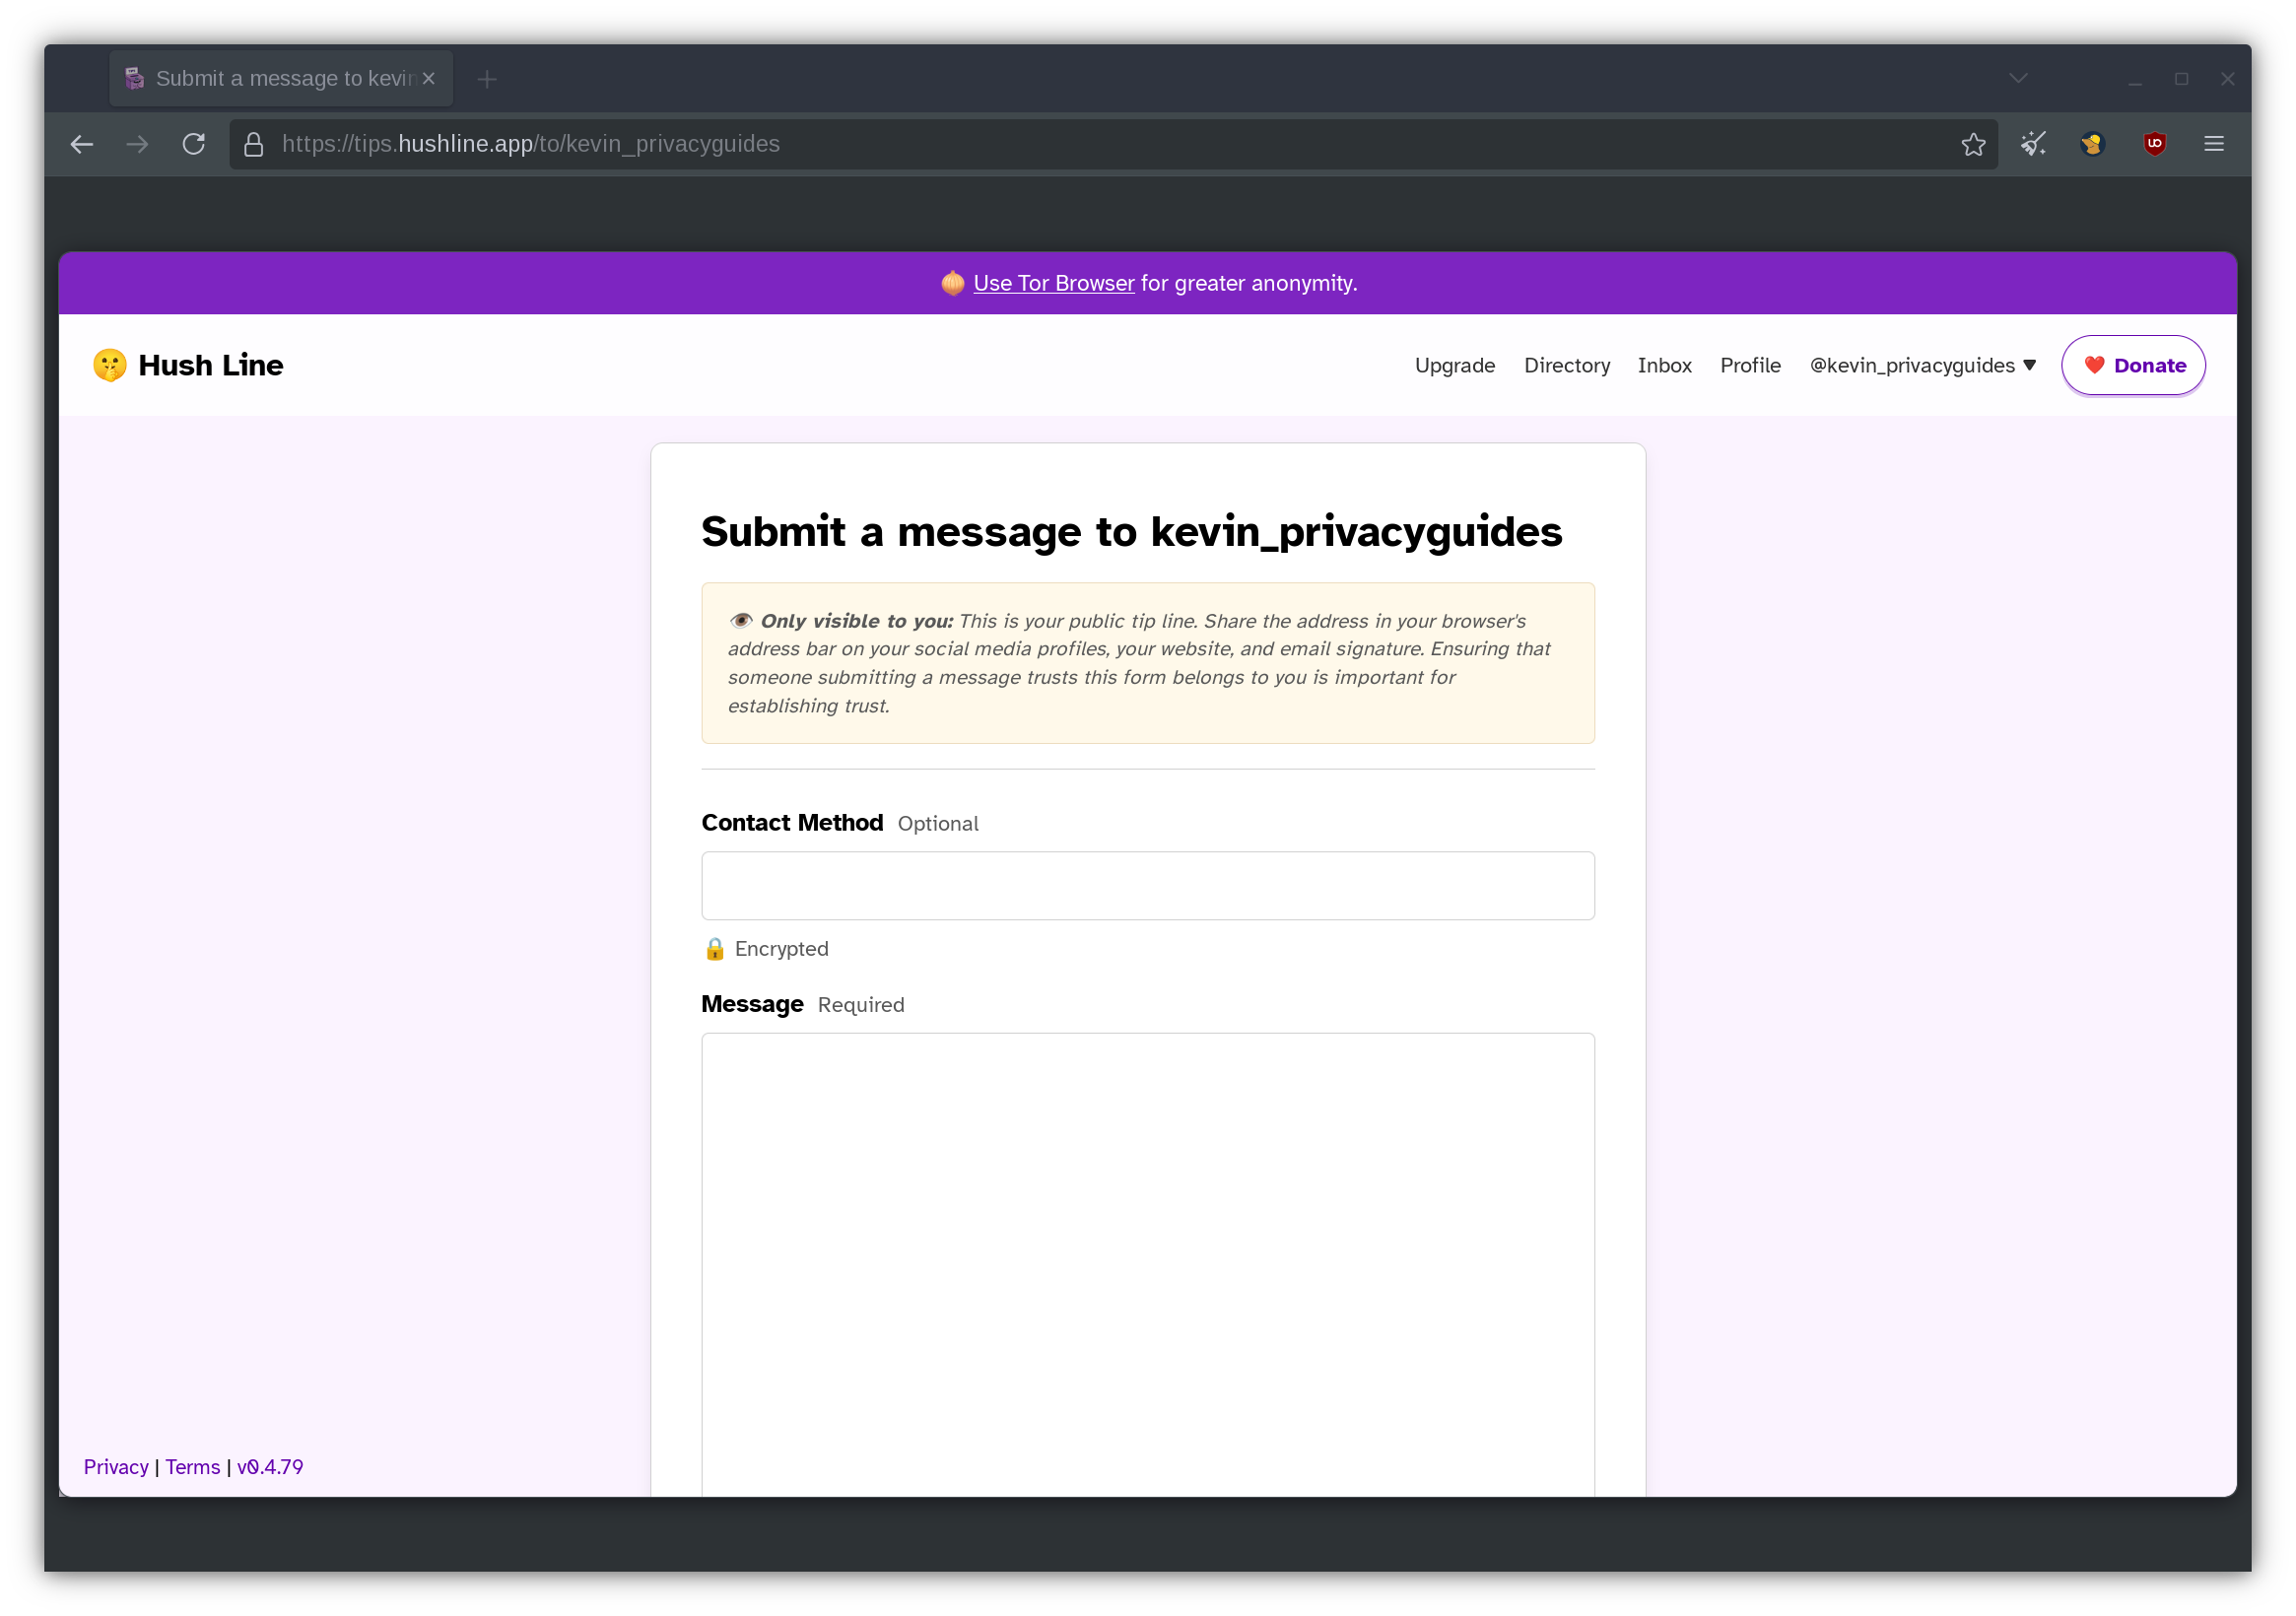Focus the Message text area
Screen dimensions: 2296x1616
[1147, 1260]
